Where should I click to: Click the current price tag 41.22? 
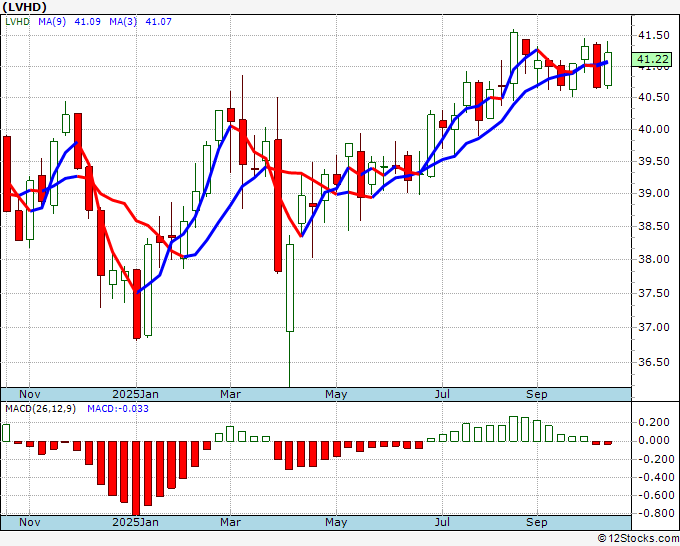(x=652, y=59)
